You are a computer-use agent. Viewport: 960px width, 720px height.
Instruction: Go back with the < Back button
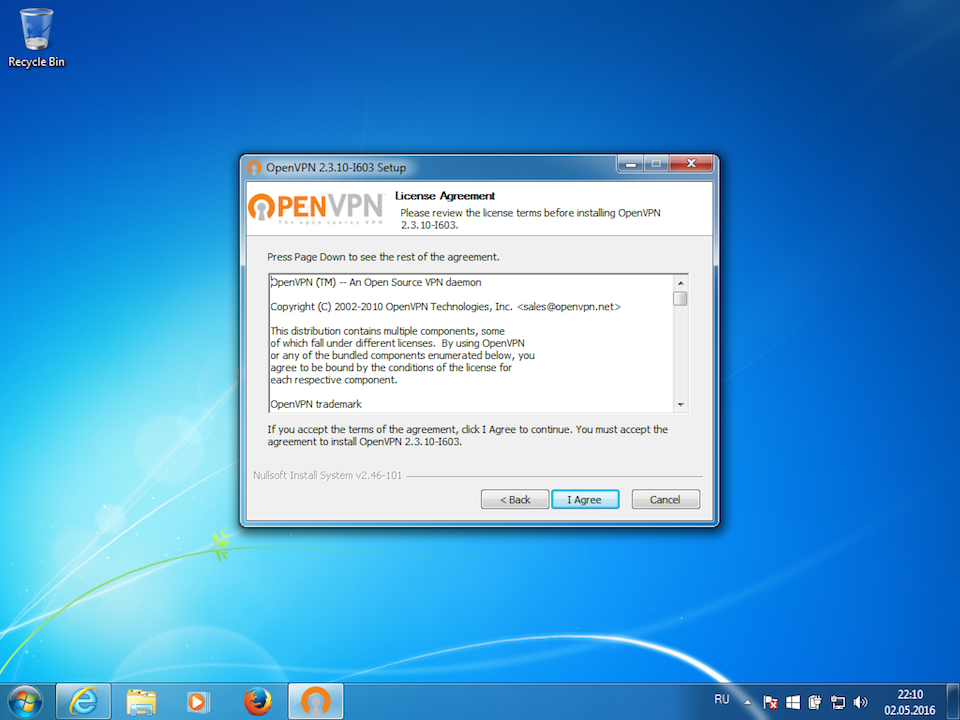pos(514,499)
